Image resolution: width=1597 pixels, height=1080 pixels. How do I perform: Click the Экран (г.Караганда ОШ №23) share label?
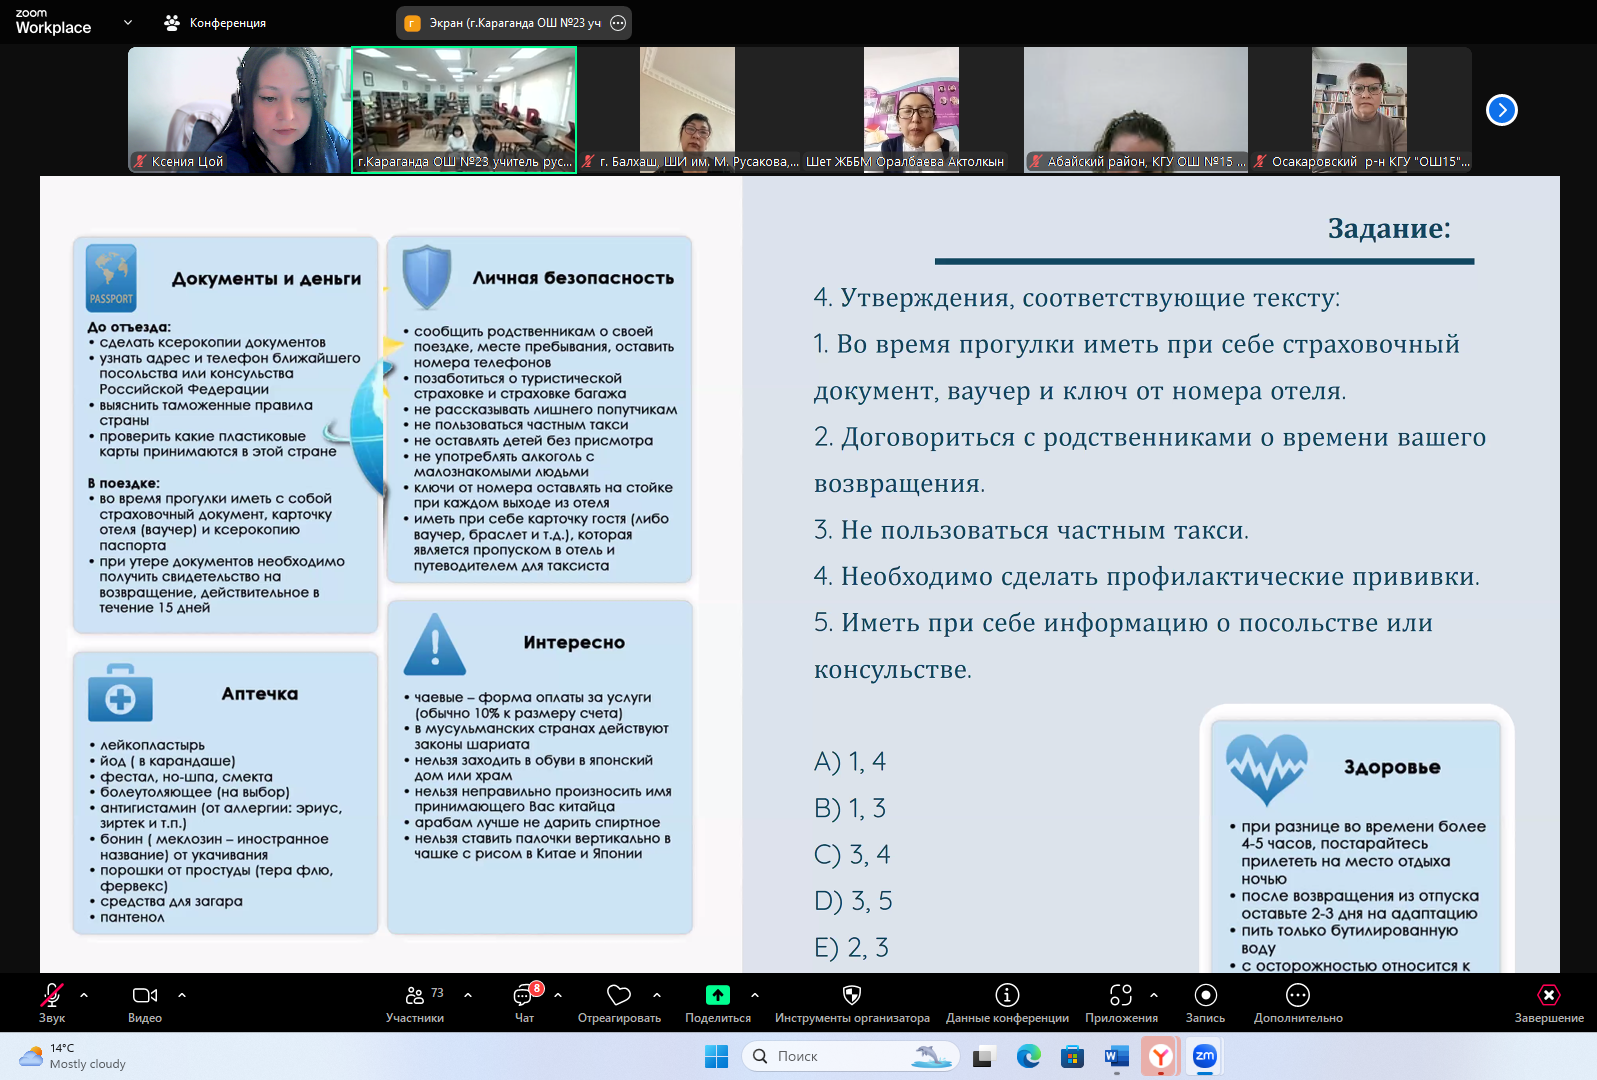(x=514, y=23)
